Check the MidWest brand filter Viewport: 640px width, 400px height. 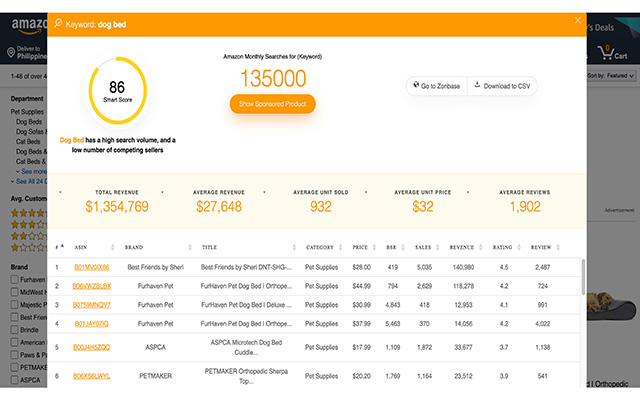pos(14,292)
